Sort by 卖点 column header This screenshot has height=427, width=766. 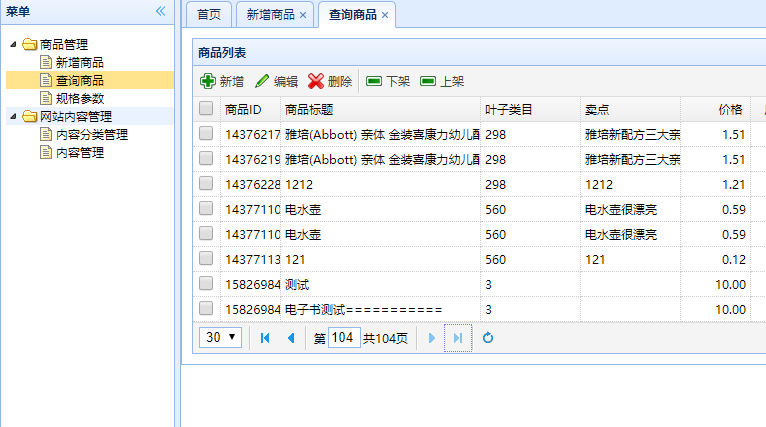pos(630,109)
